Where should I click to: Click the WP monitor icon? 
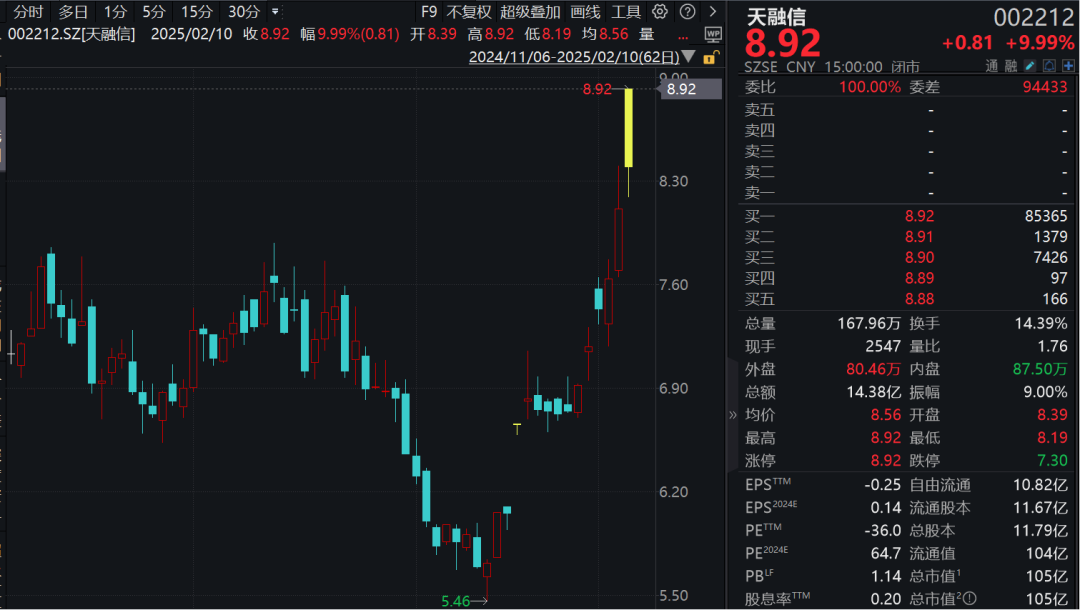point(713,34)
